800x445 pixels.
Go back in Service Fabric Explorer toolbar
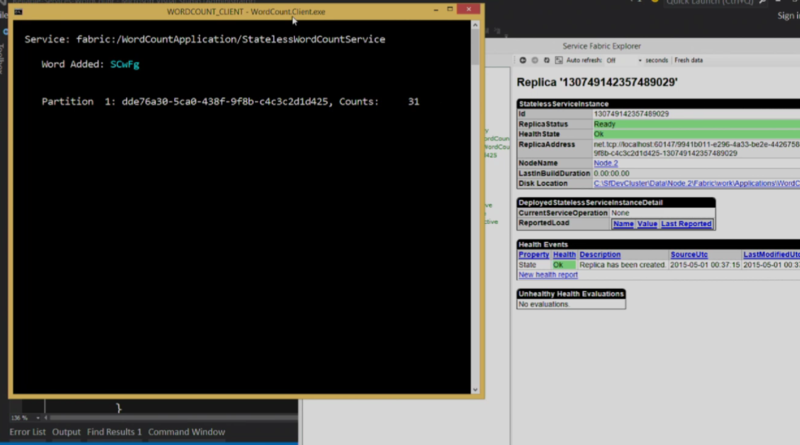tap(522, 60)
